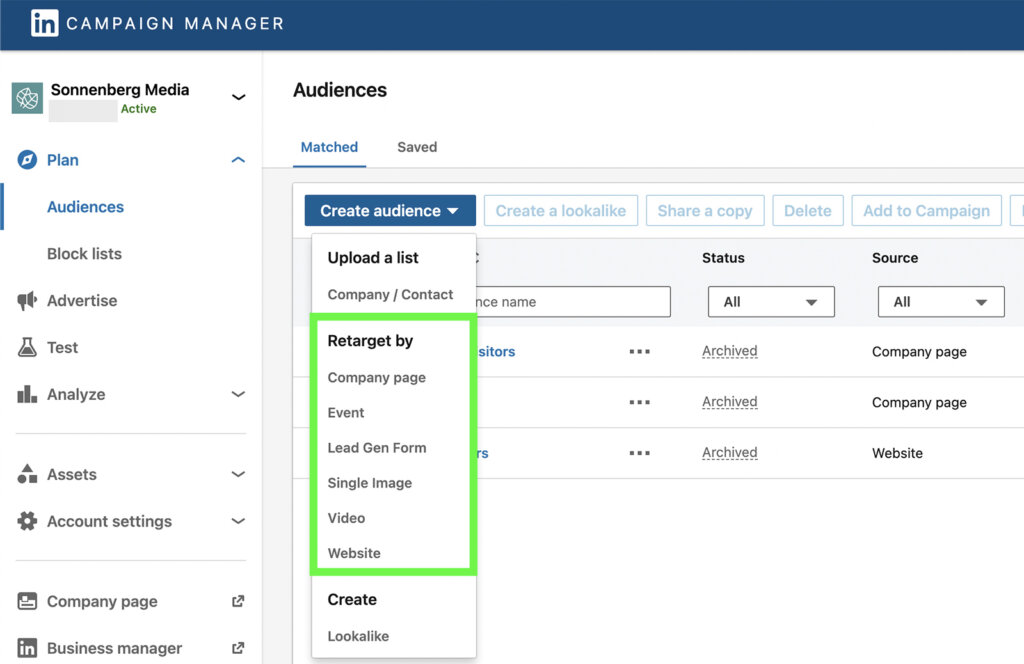The width and height of the screenshot is (1024, 664).
Task: Click the Share a copy button
Action: 705,211
